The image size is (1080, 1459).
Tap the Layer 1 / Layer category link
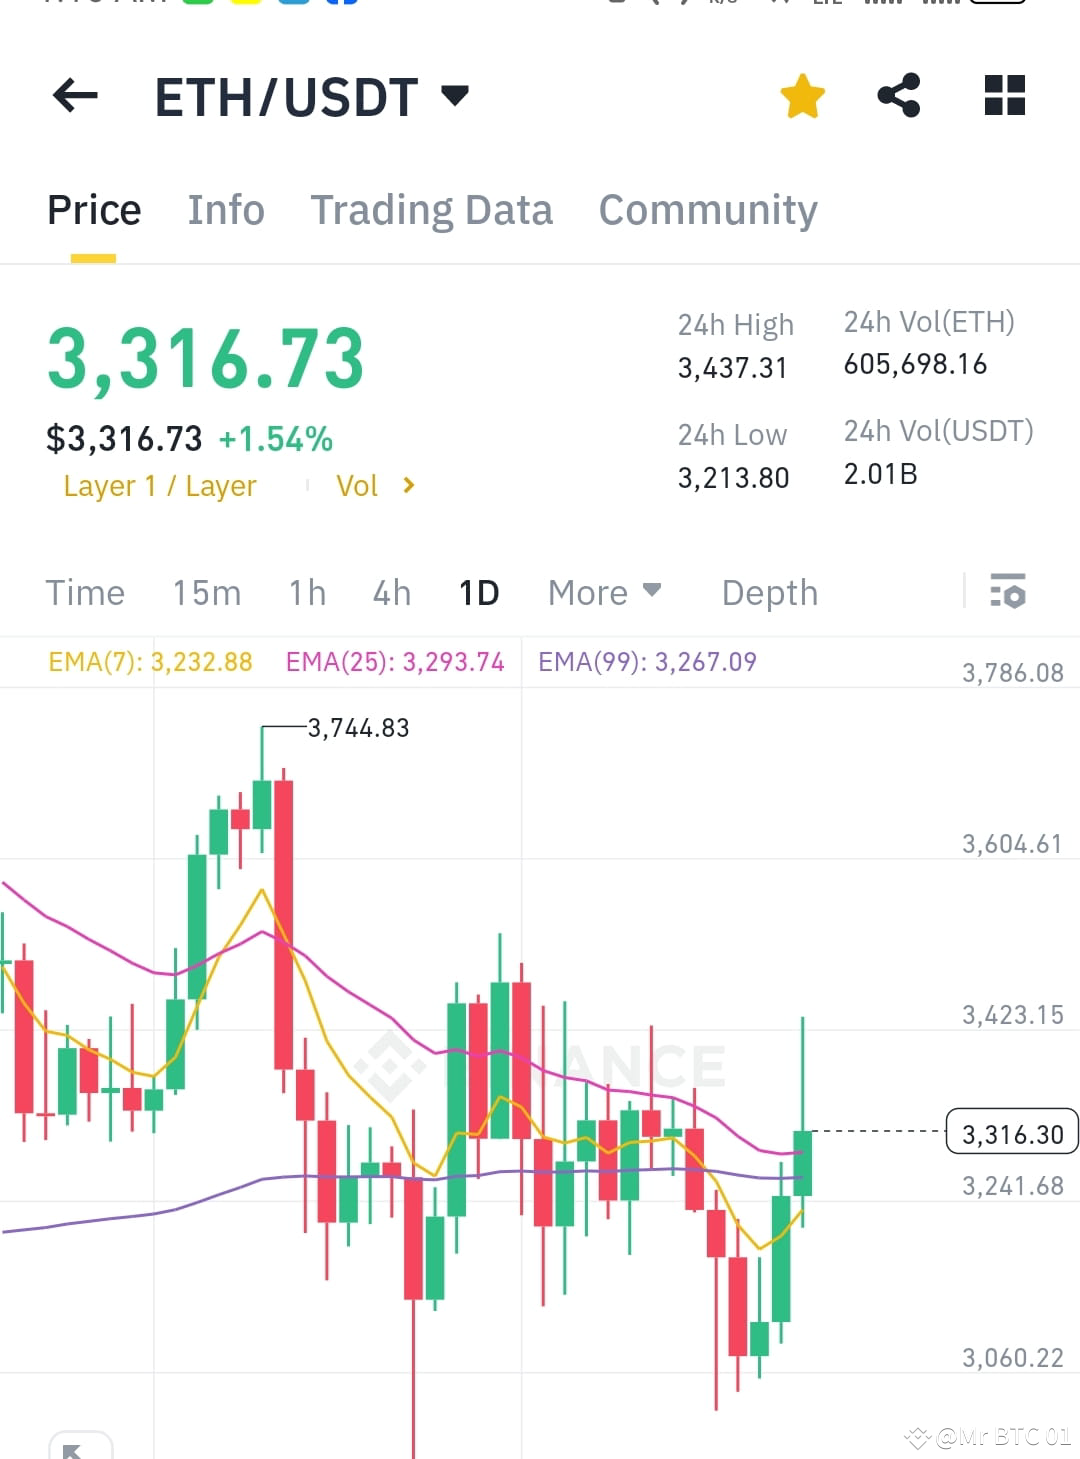tap(159, 486)
